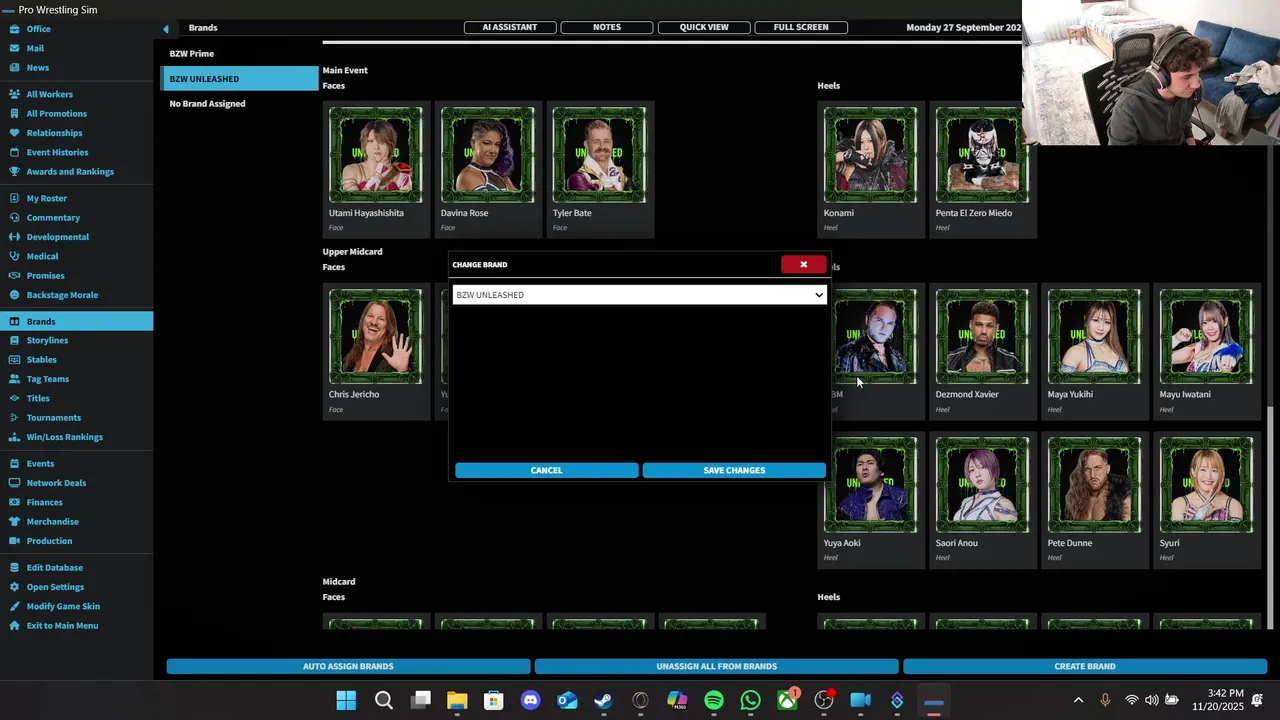Open Modify Game Skin
Screen dimensions: 1280x720
coord(63,607)
